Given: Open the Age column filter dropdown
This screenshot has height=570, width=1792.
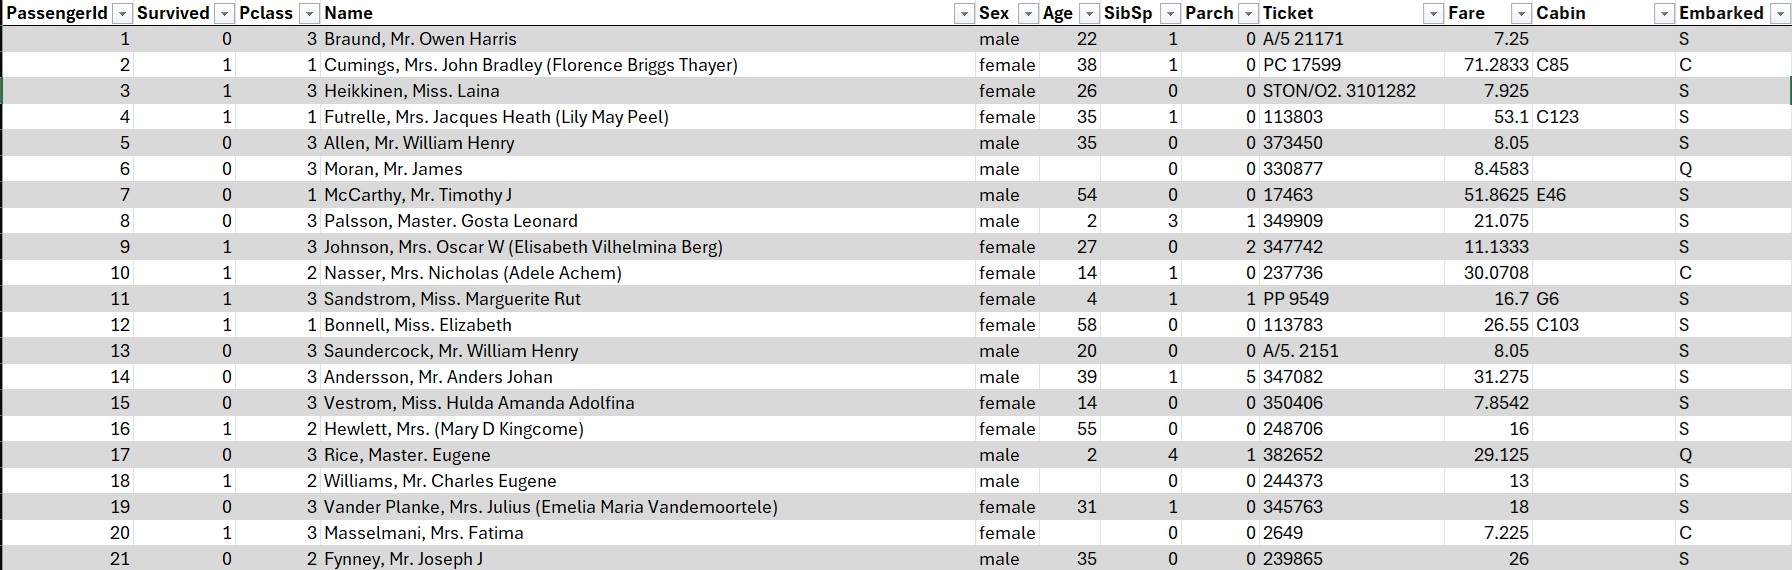Looking at the screenshot, I should coord(1089,13).
